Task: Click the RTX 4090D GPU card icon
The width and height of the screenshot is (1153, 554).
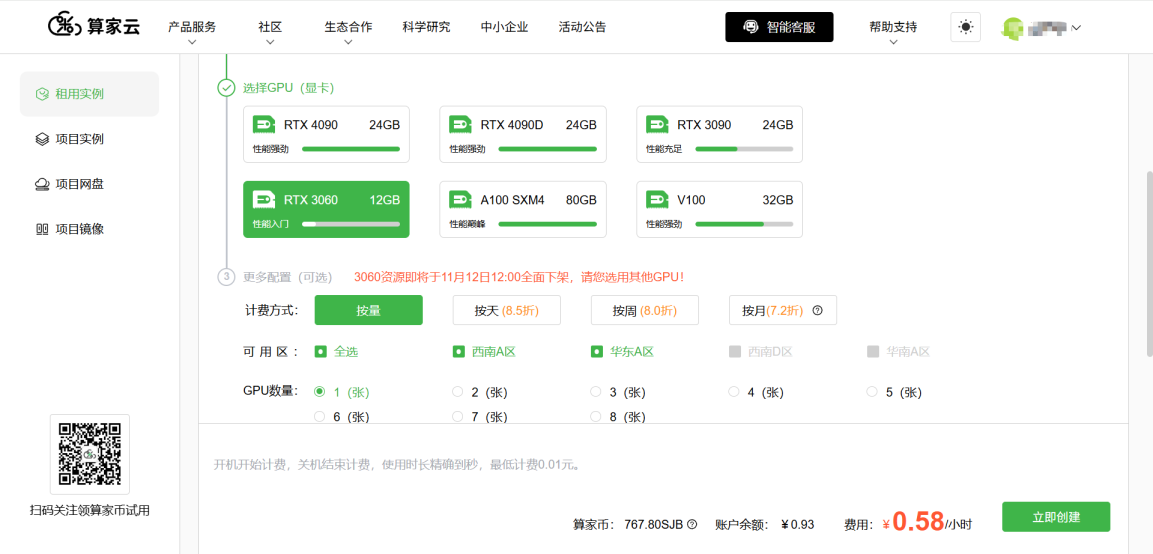Action: [460, 124]
